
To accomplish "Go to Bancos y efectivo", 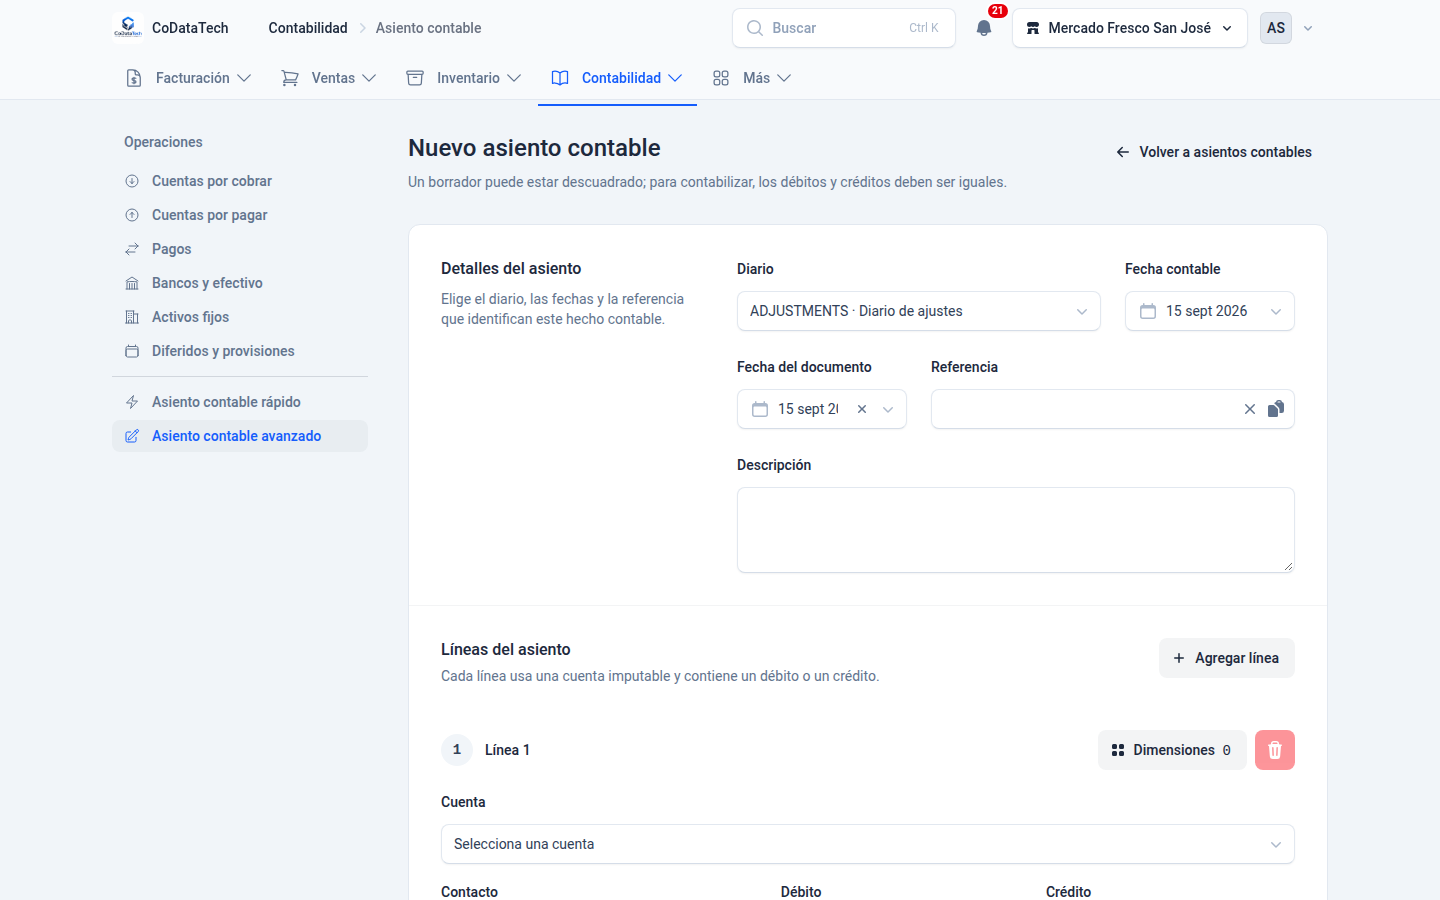I will (240, 283).
